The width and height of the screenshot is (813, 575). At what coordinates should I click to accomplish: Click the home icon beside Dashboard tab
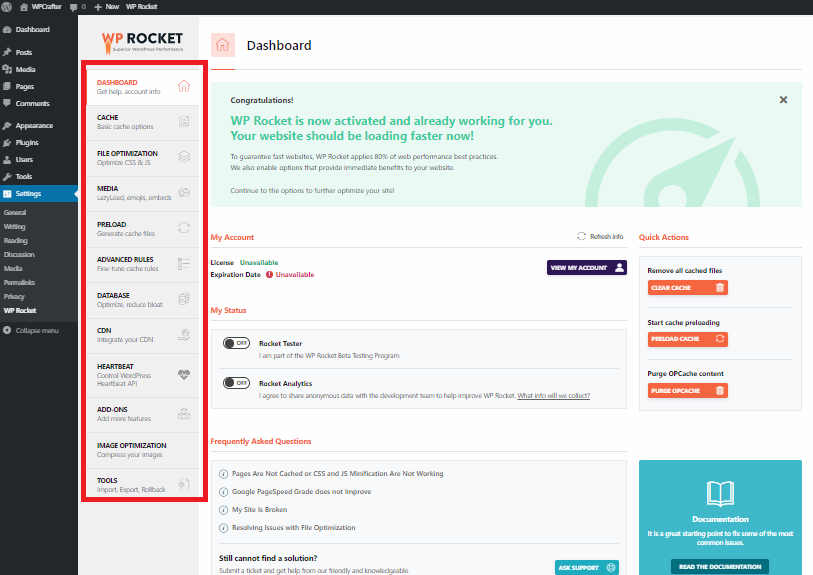pos(184,86)
